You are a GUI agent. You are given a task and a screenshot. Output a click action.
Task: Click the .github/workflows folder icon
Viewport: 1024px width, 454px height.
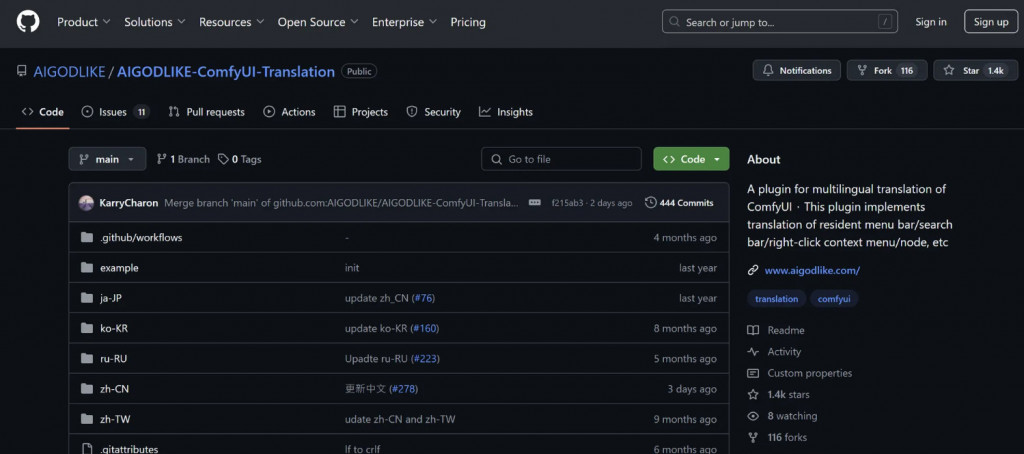point(87,237)
